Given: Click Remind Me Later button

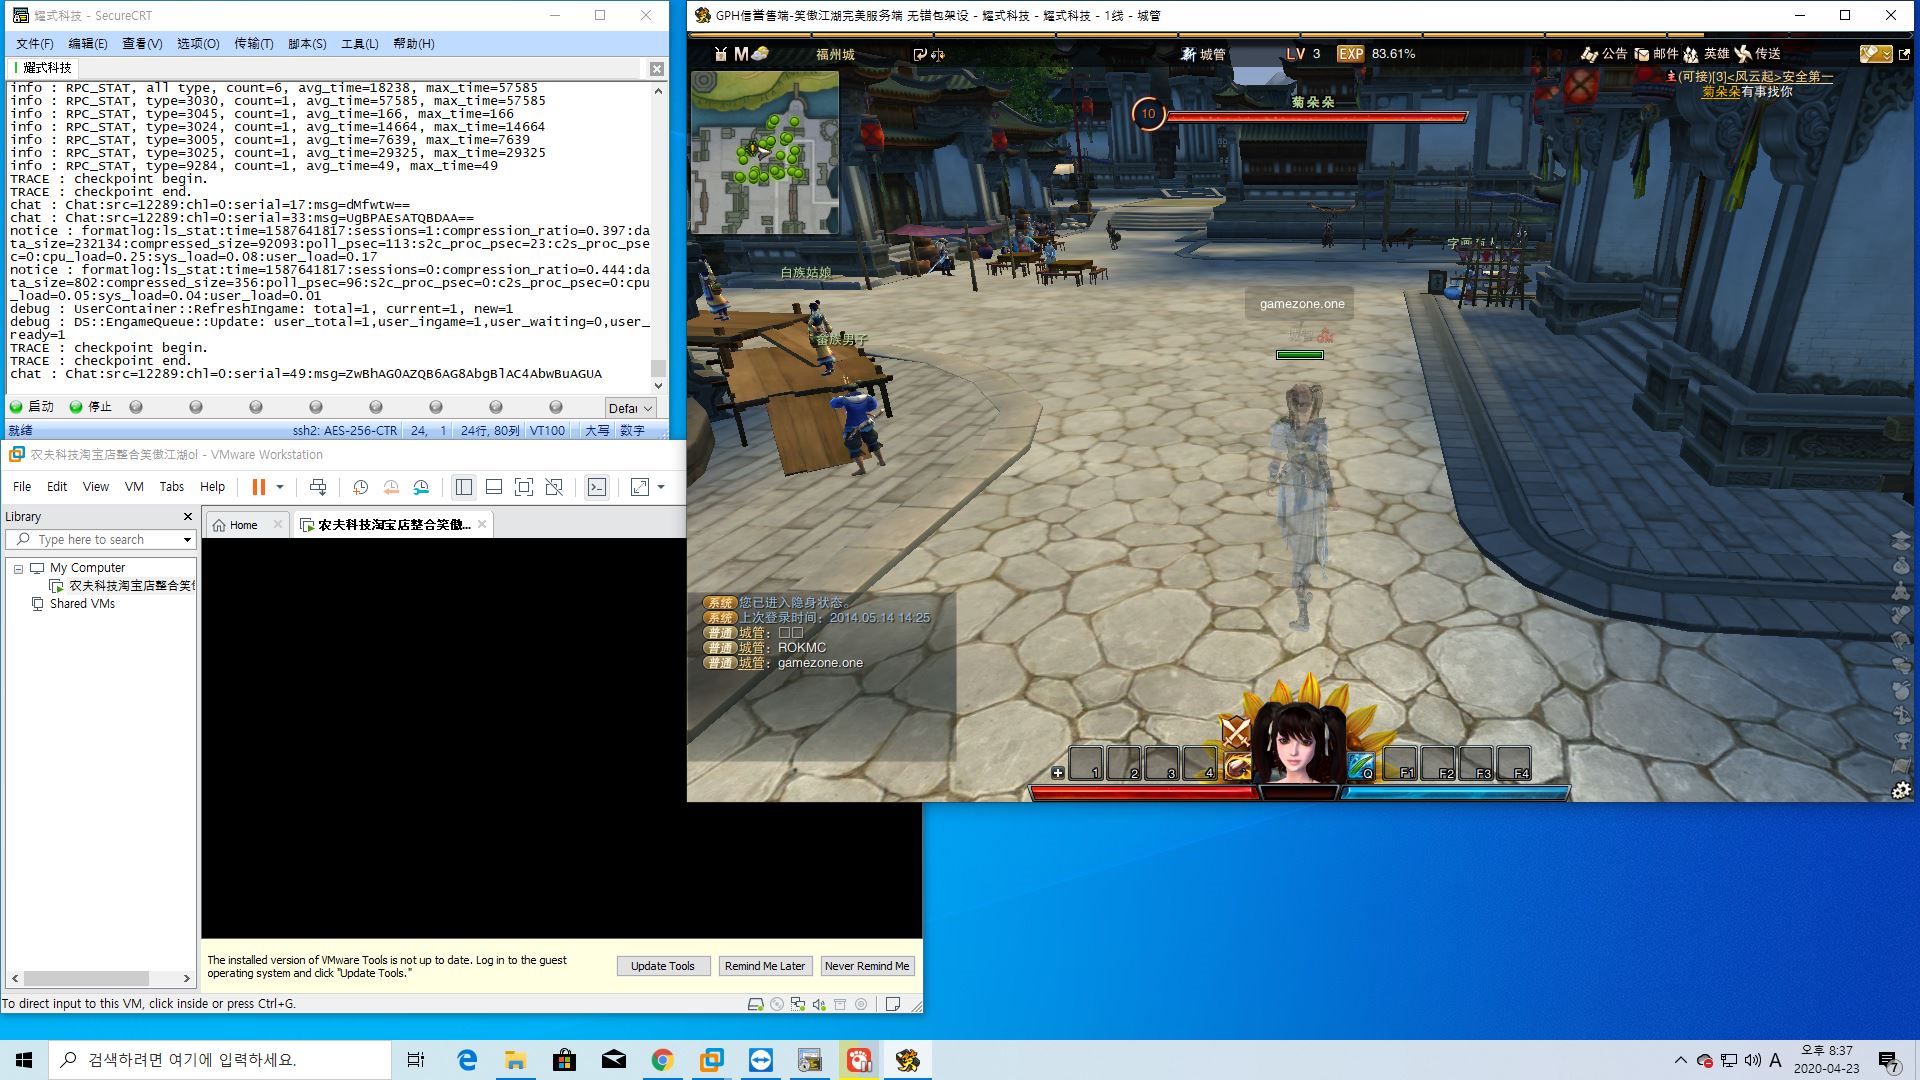Looking at the screenshot, I should (764, 966).
